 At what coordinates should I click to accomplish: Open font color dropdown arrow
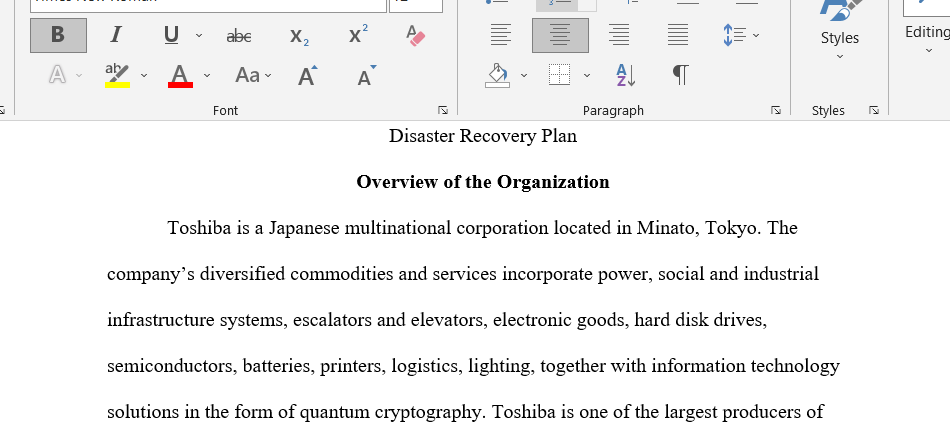207,76
